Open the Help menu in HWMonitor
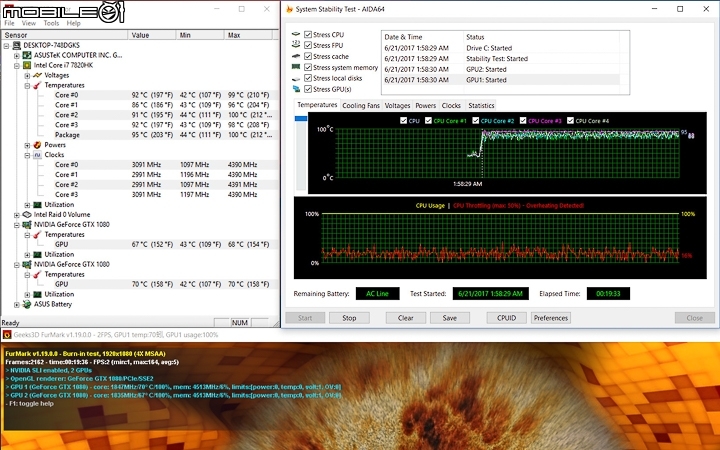 (73, 23)
